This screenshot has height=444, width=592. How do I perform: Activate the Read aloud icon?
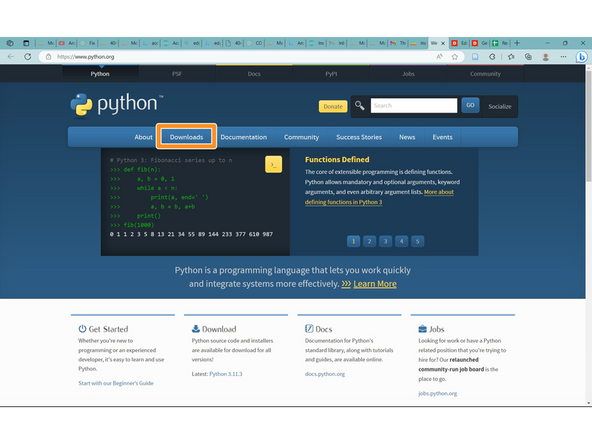click(439, 57)
